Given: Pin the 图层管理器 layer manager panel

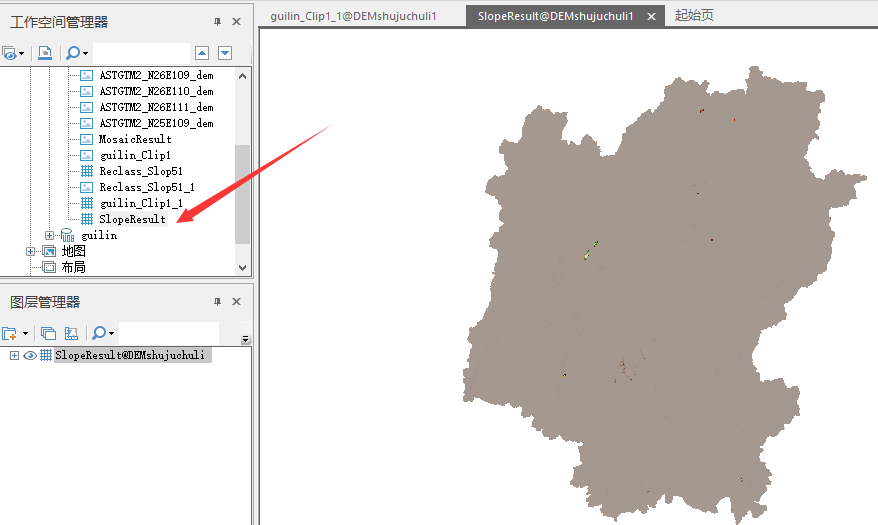Looking at the screenshot, I should [x=217, y=302].
